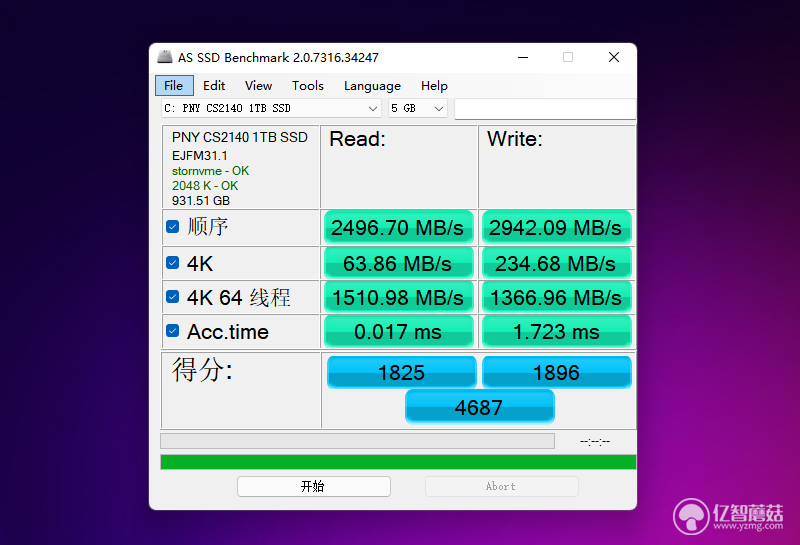Screen dimensions: 800x545
Task: Uncheck the Acc.time test checkbox
Action: pos(172,331)
